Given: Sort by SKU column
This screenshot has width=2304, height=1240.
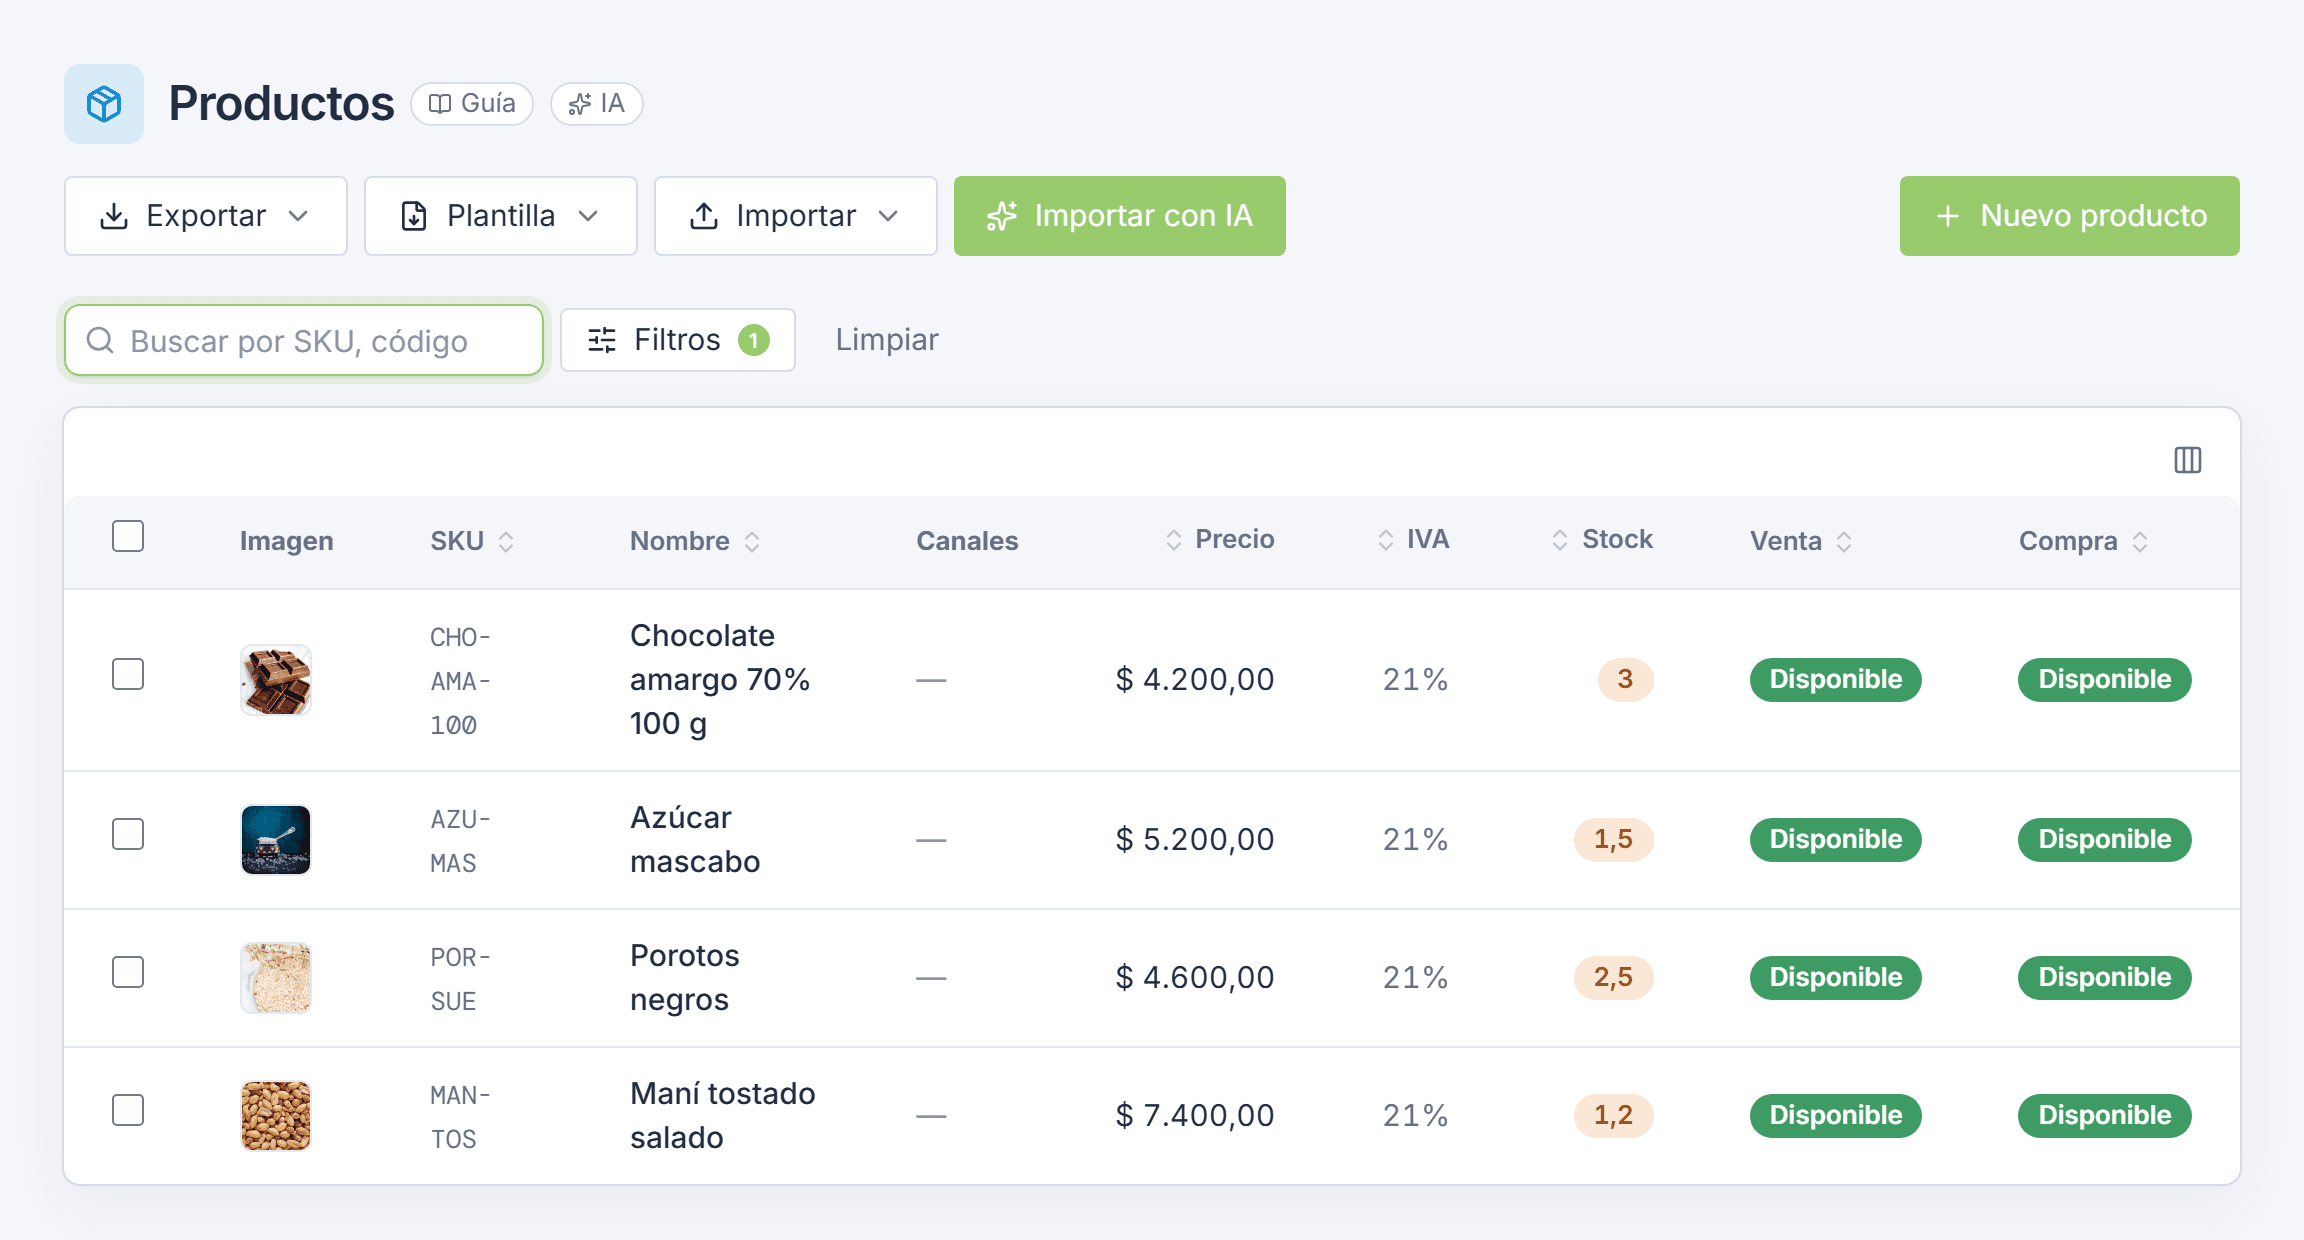Looking at the screenshot, I should click(472, 541).
